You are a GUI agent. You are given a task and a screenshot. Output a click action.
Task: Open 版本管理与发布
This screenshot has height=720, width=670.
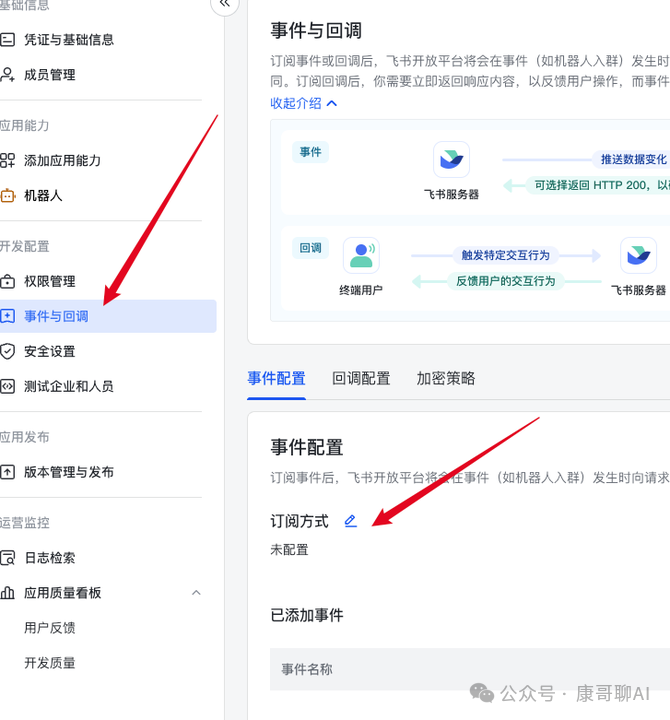[x=69, y=472]
